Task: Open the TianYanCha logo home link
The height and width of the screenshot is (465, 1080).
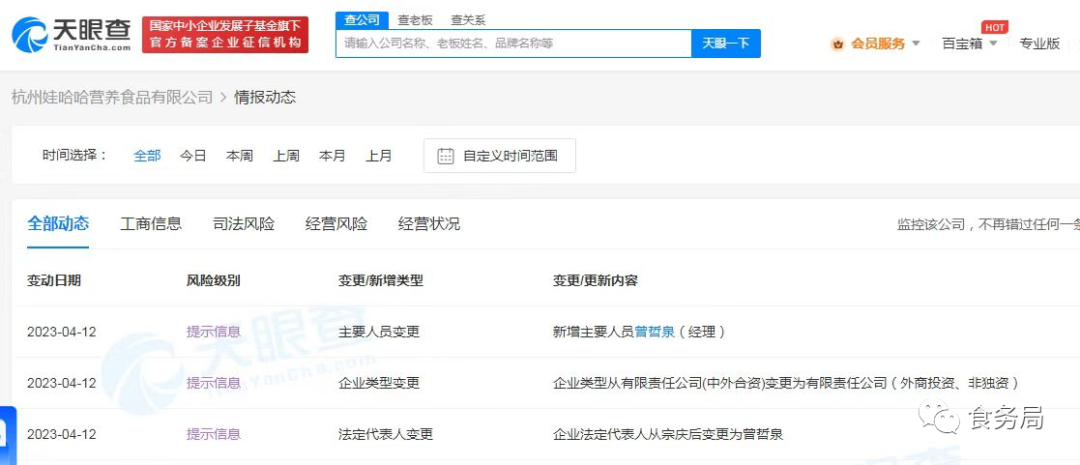Action: pyautogui.click(x=72, y=34)
